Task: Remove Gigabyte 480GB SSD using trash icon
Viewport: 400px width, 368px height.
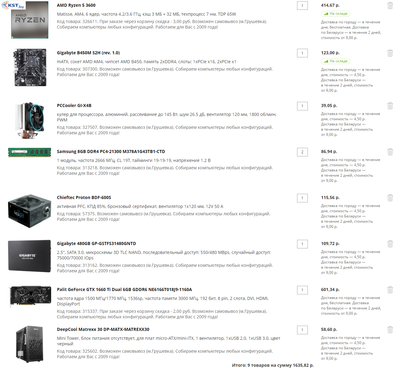Action: 390,244
